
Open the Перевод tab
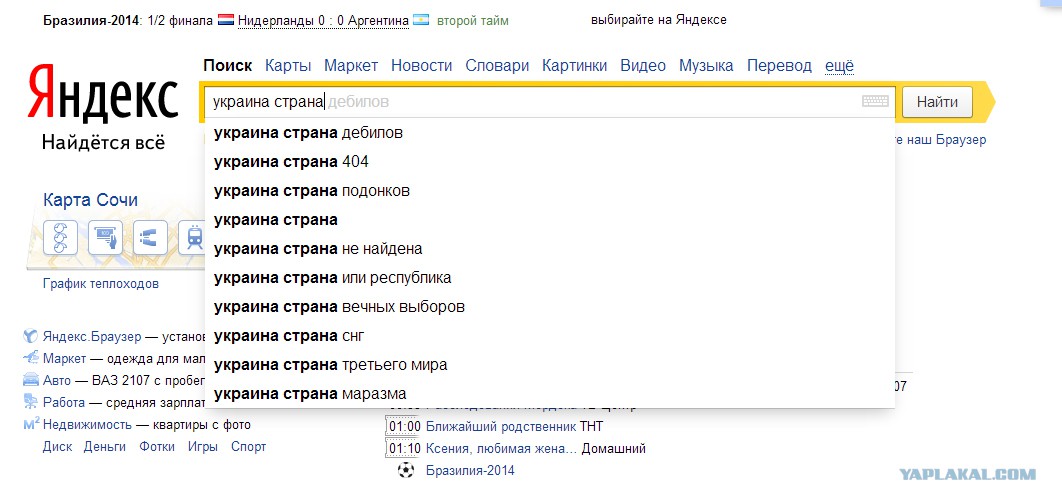[779, 66]
